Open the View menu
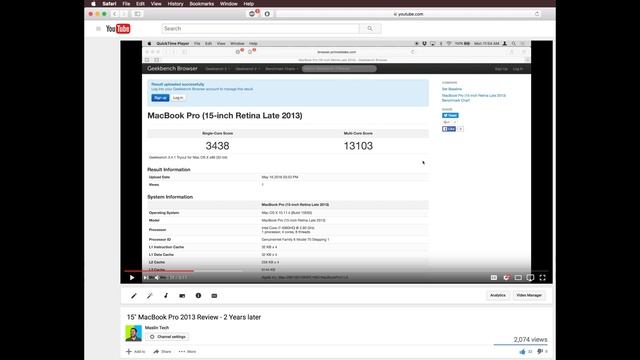Screen dimensions: 640x360 (x=156, y=4)
